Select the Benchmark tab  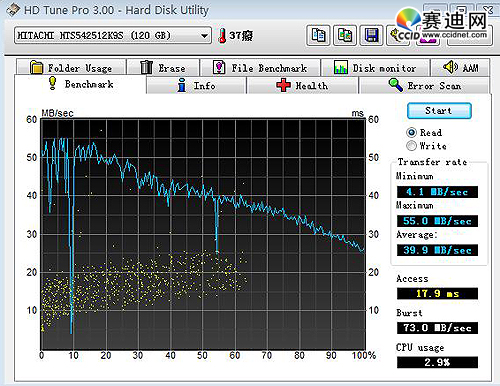(x=80, y=84)
